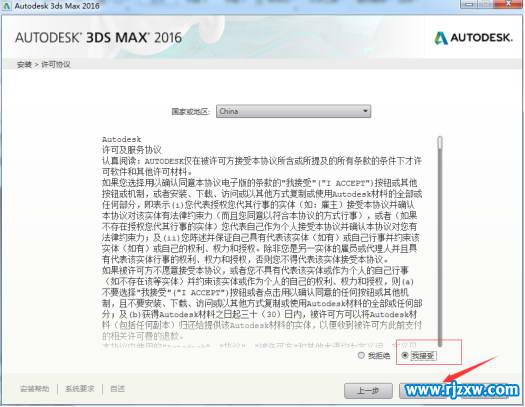Click the 上一步 (Back) button
The height and width of the screenshot is (407, 525).
click(368, 391)
